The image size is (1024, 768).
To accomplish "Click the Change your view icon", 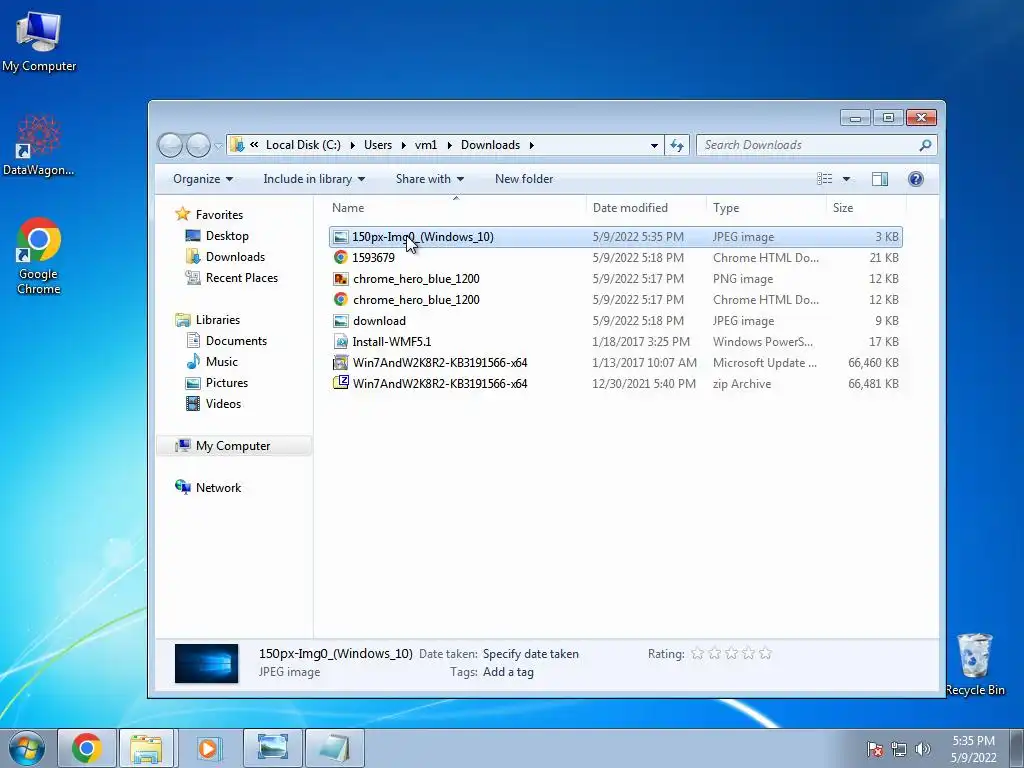I will pos(825,179).
